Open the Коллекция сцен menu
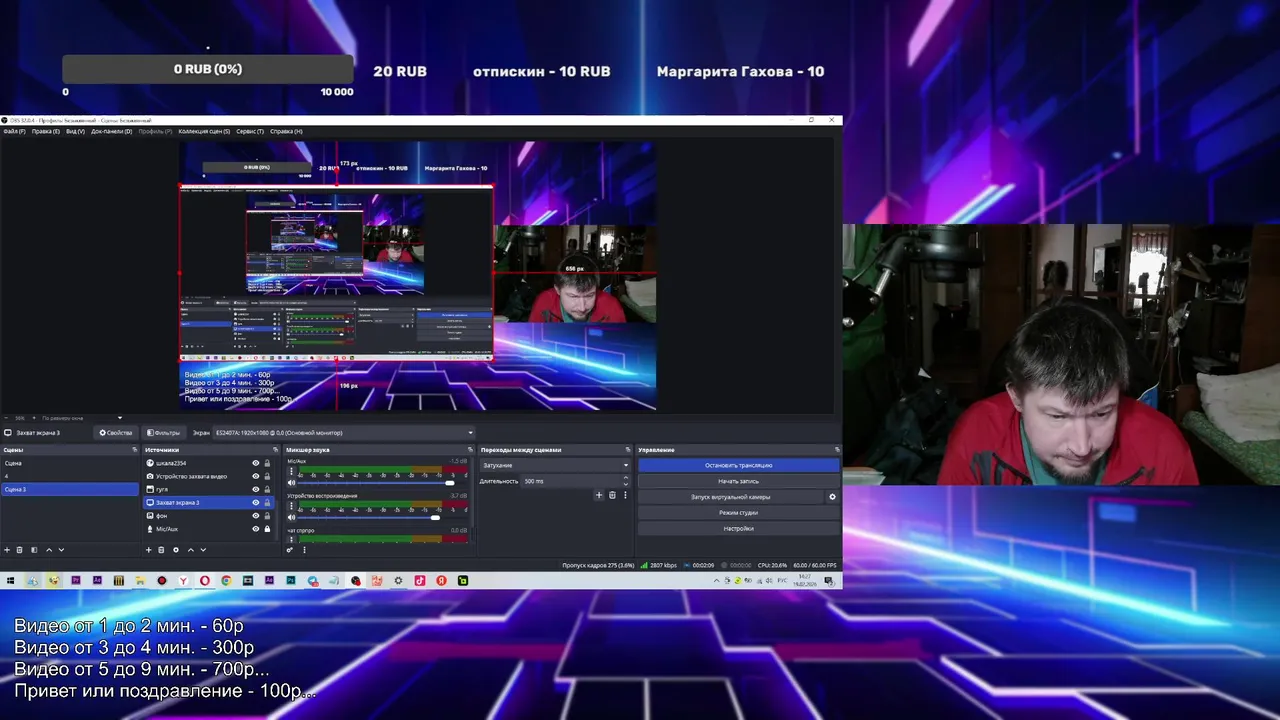 coord(204,131)
